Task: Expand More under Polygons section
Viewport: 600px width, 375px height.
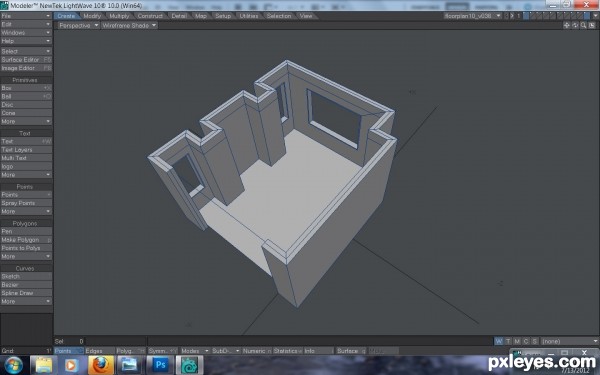Action: (26, 256)
